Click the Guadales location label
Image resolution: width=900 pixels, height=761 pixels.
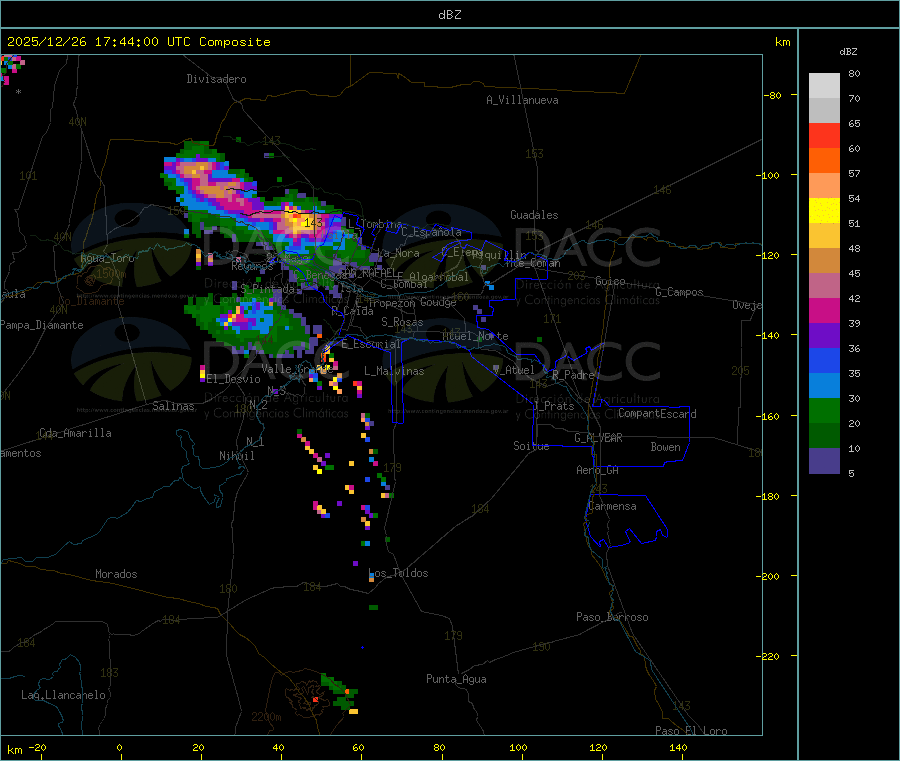click(x=534, y=215)
